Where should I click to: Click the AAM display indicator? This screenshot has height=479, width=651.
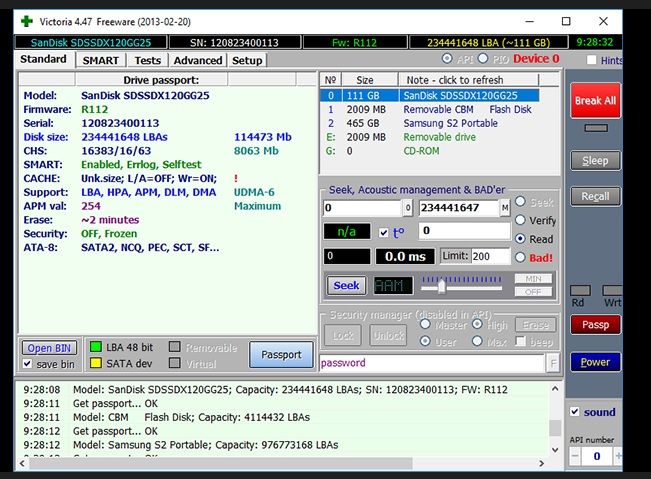[393, 286]
